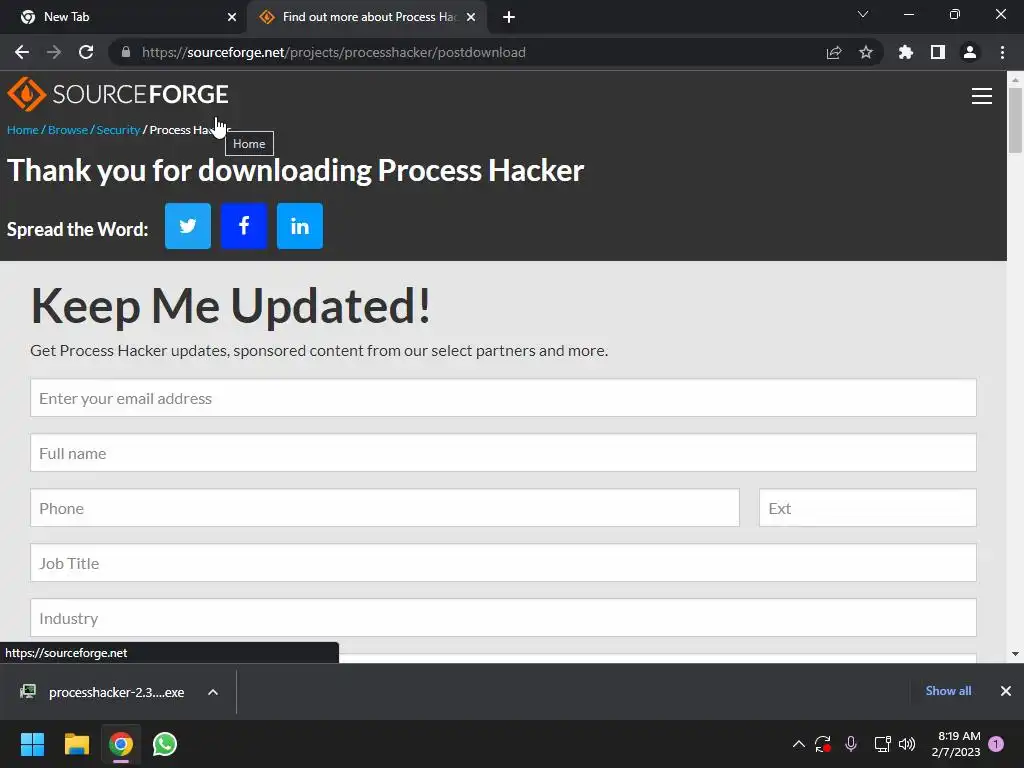The width and height of the screenshot is (1024, 768).
Task: Open the Windows Start menu
Action: [x=32, y=744]
